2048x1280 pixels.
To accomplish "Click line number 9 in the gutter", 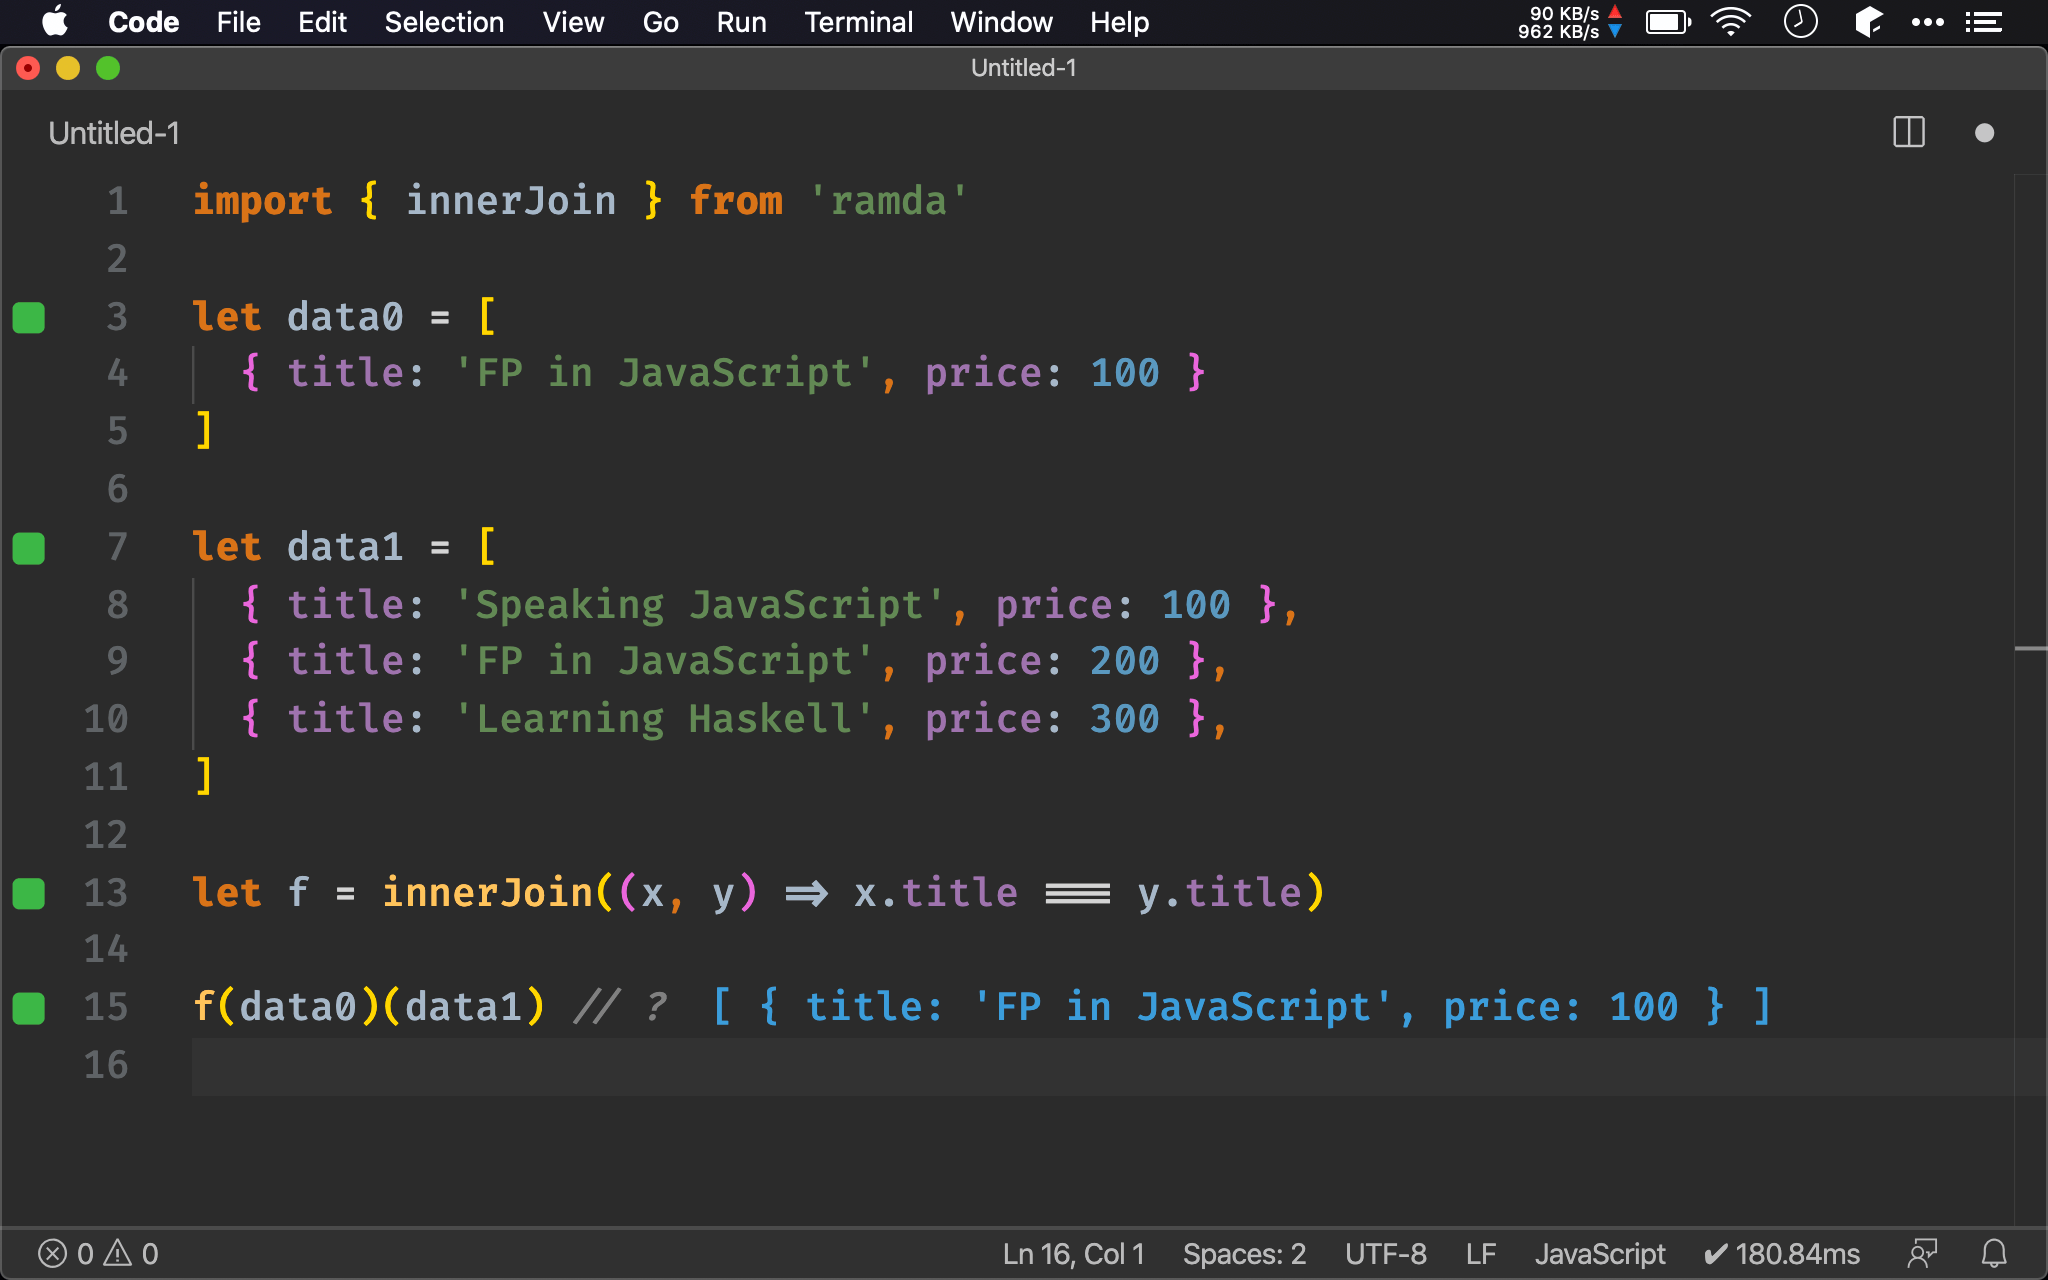I will (x=118, y=661).
